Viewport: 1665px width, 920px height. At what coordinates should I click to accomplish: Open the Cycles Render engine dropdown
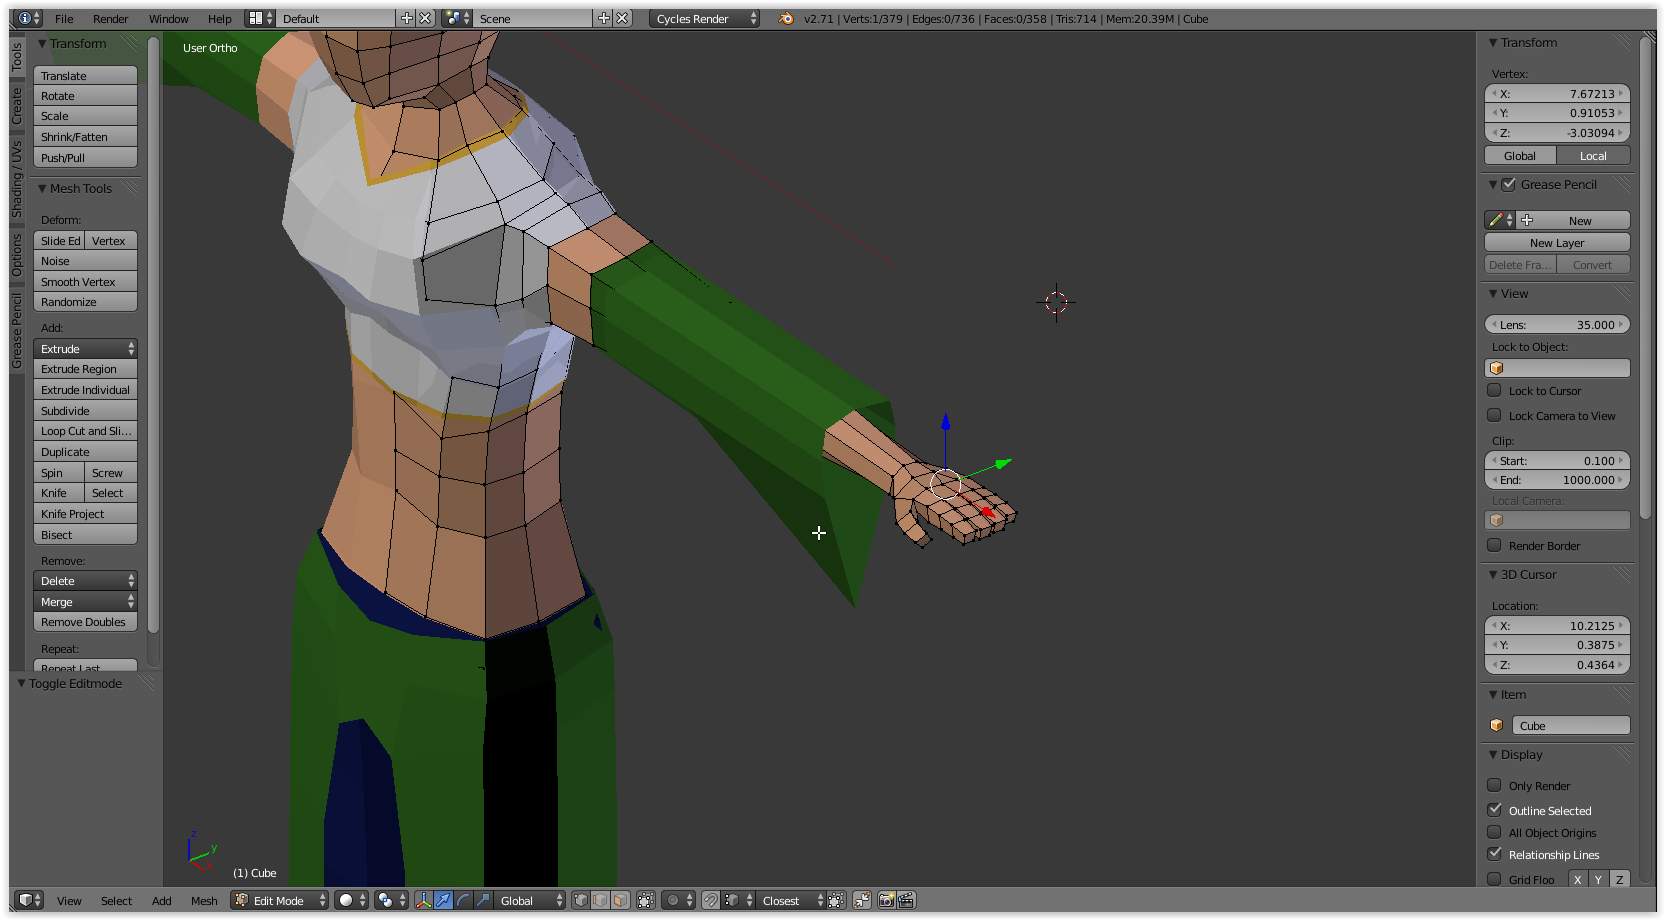click(x=704, y=19)
